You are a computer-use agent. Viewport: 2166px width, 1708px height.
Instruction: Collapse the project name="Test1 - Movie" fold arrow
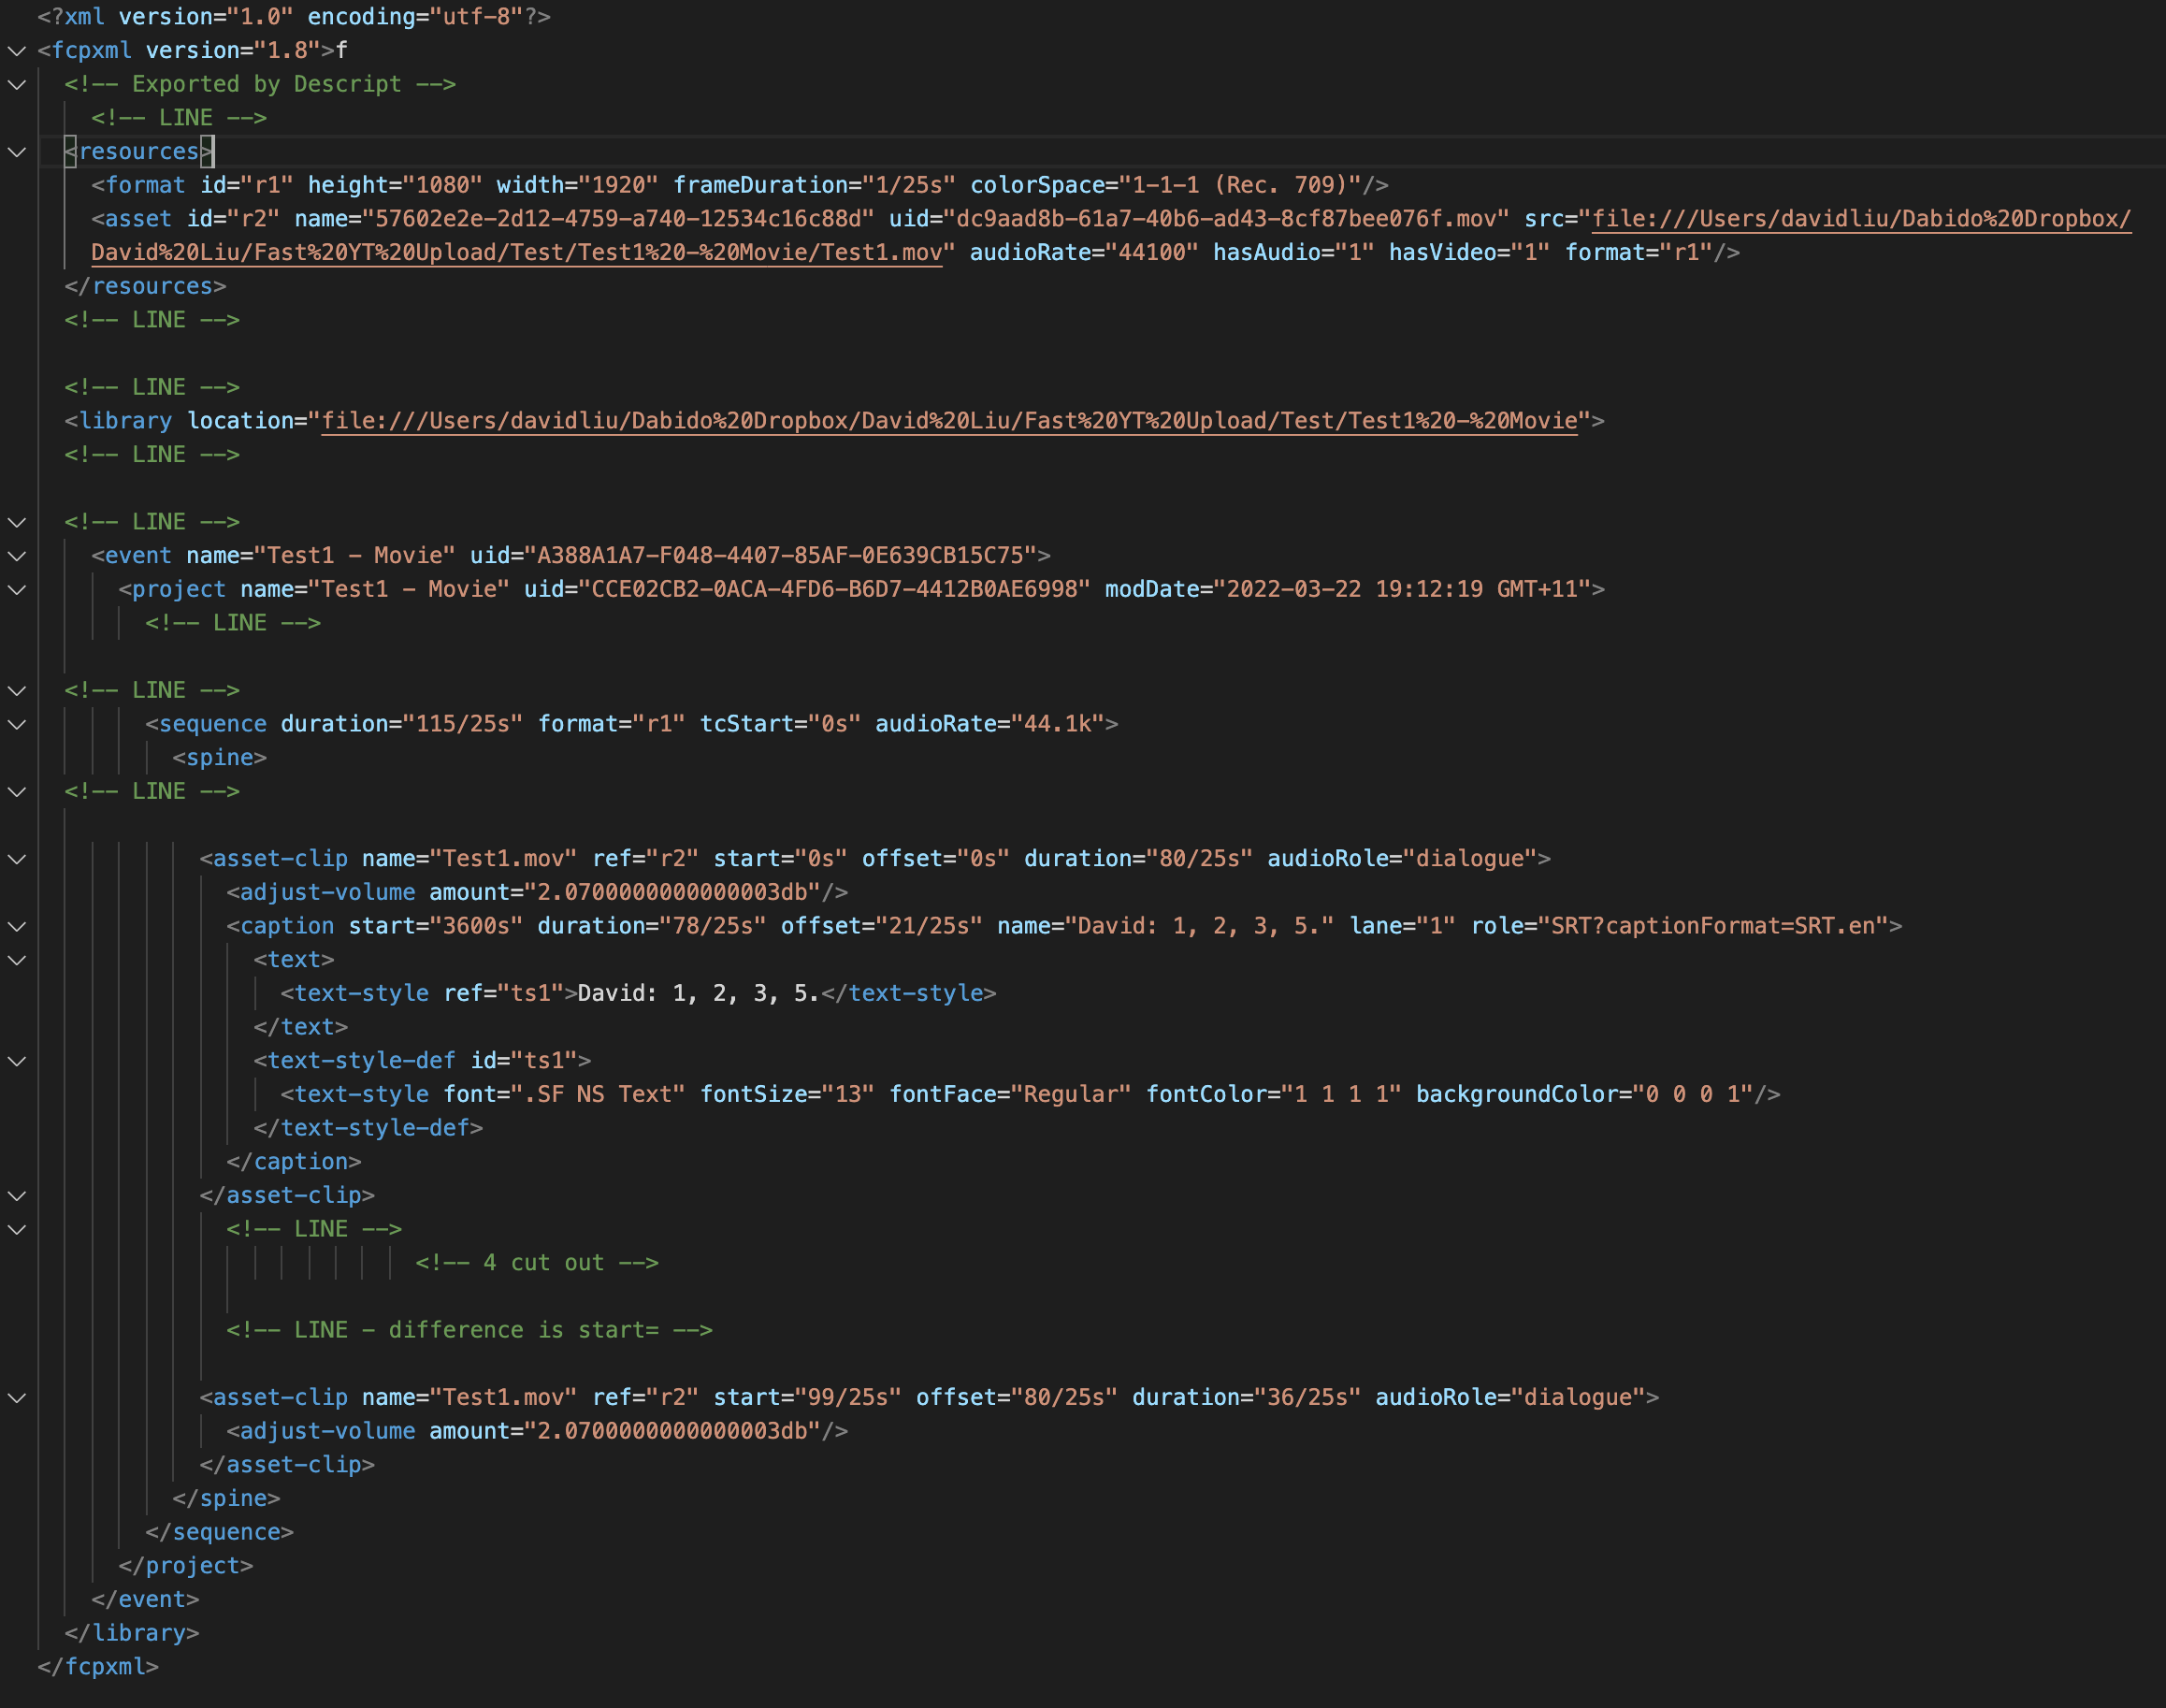tap(17, 589)
